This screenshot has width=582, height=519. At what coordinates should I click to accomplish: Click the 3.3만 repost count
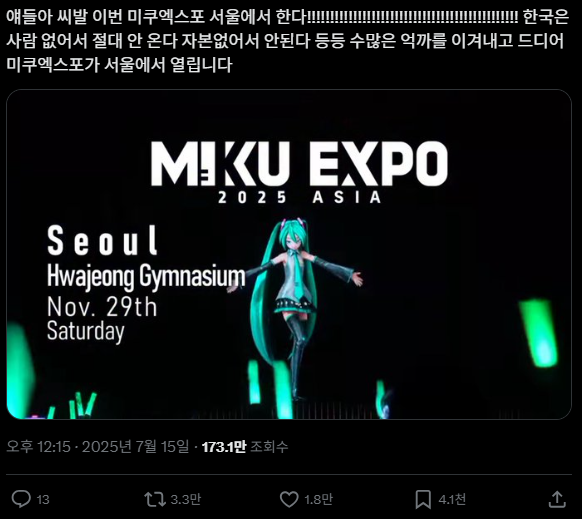click(186, 499)
